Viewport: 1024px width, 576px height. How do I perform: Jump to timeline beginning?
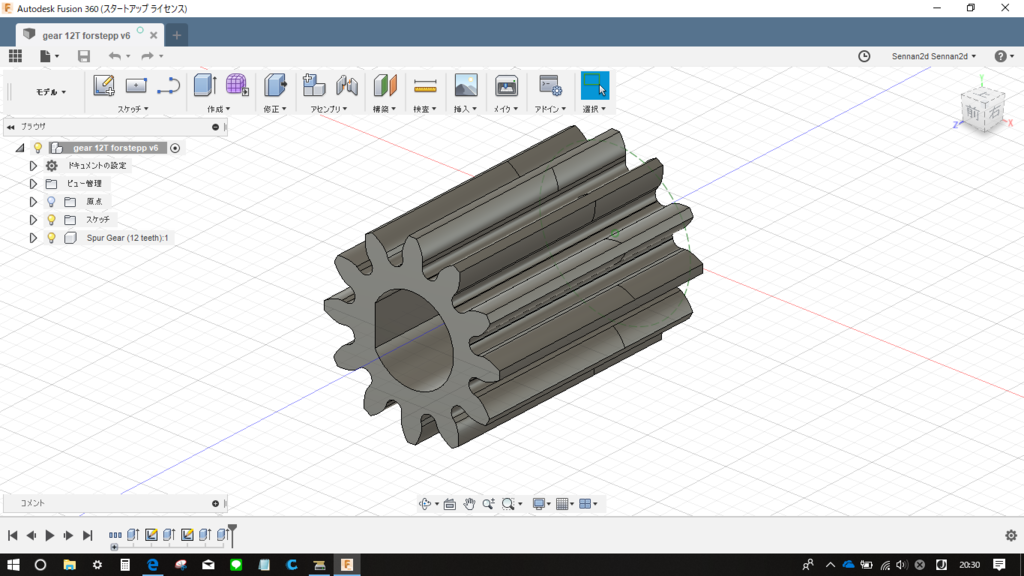pyautogui.click(x=12, y=536)
